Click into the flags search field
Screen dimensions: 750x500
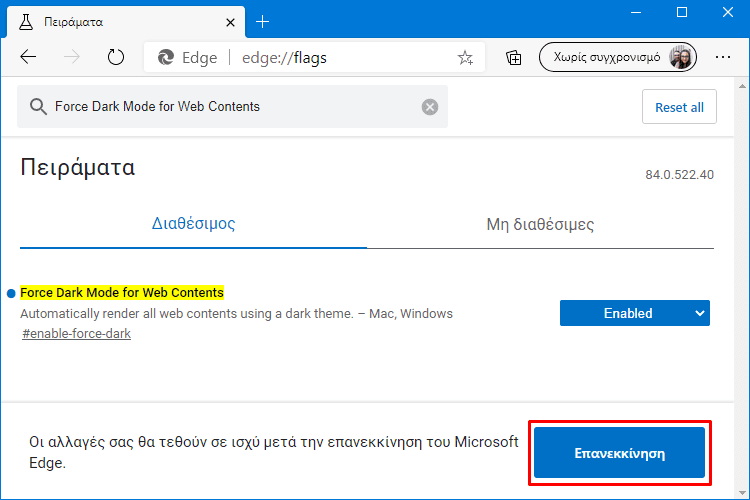232,106
